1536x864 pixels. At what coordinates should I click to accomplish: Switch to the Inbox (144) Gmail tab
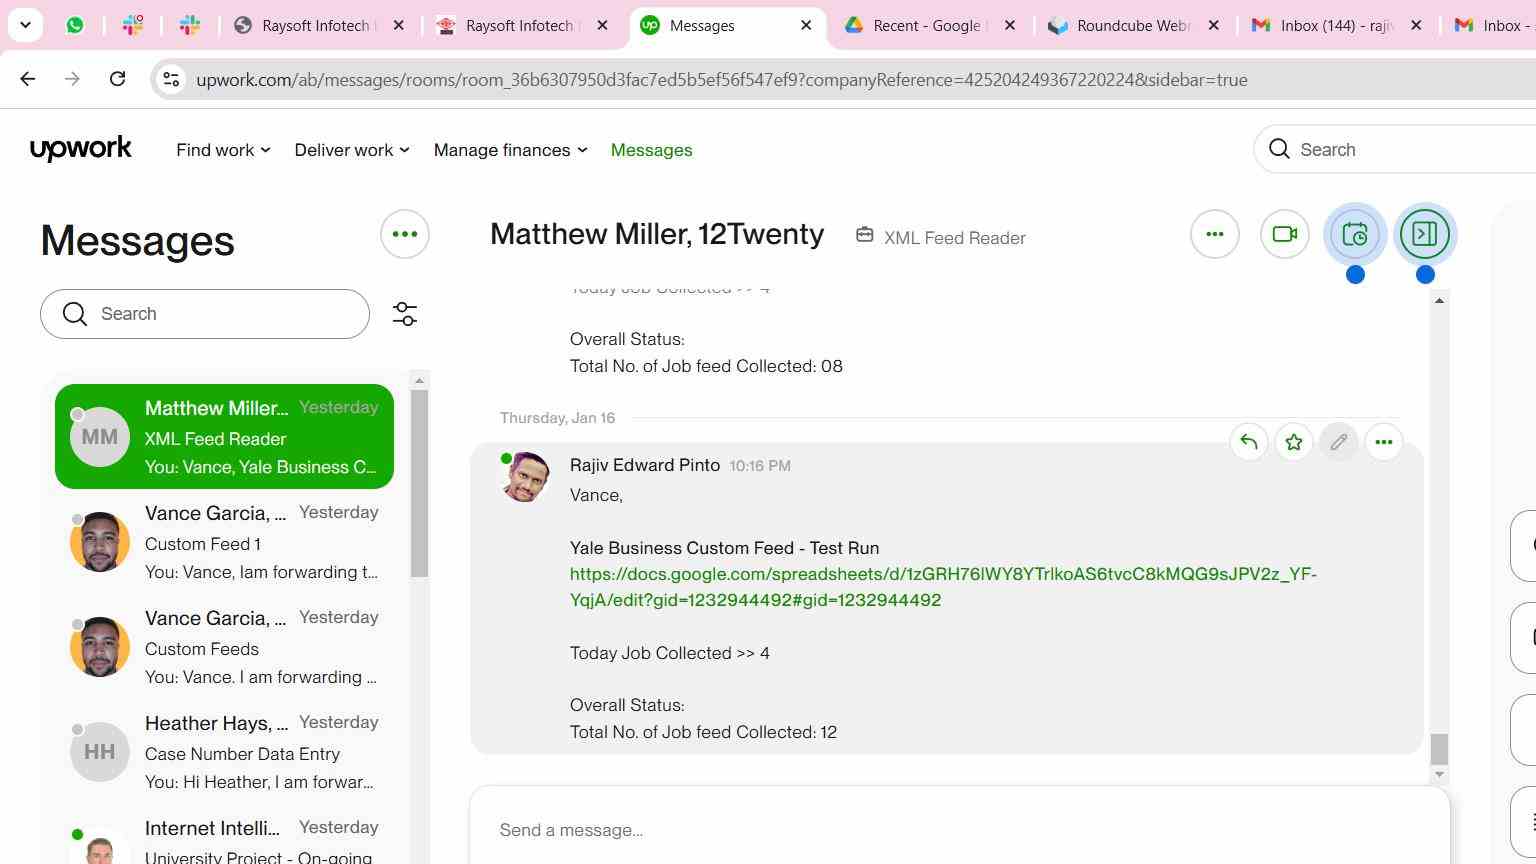[x=1337, y=26]
